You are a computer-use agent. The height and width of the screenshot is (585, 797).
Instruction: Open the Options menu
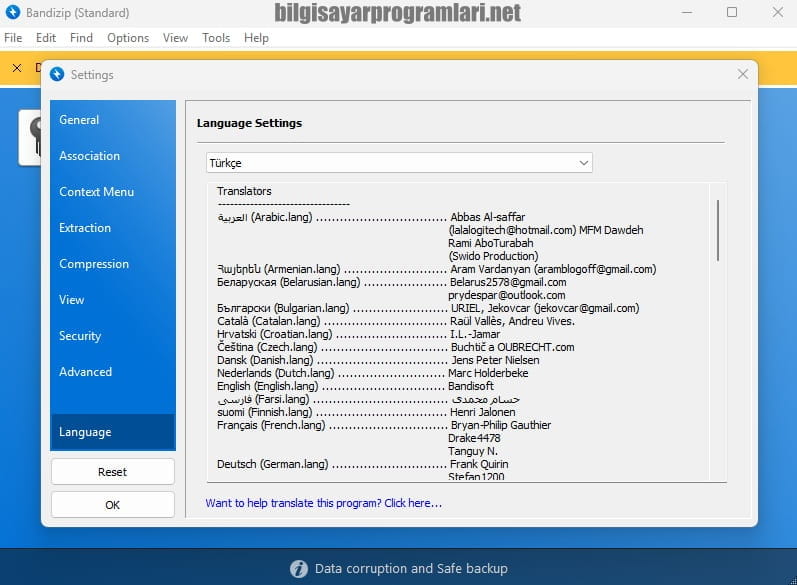[x=128, y=38]
